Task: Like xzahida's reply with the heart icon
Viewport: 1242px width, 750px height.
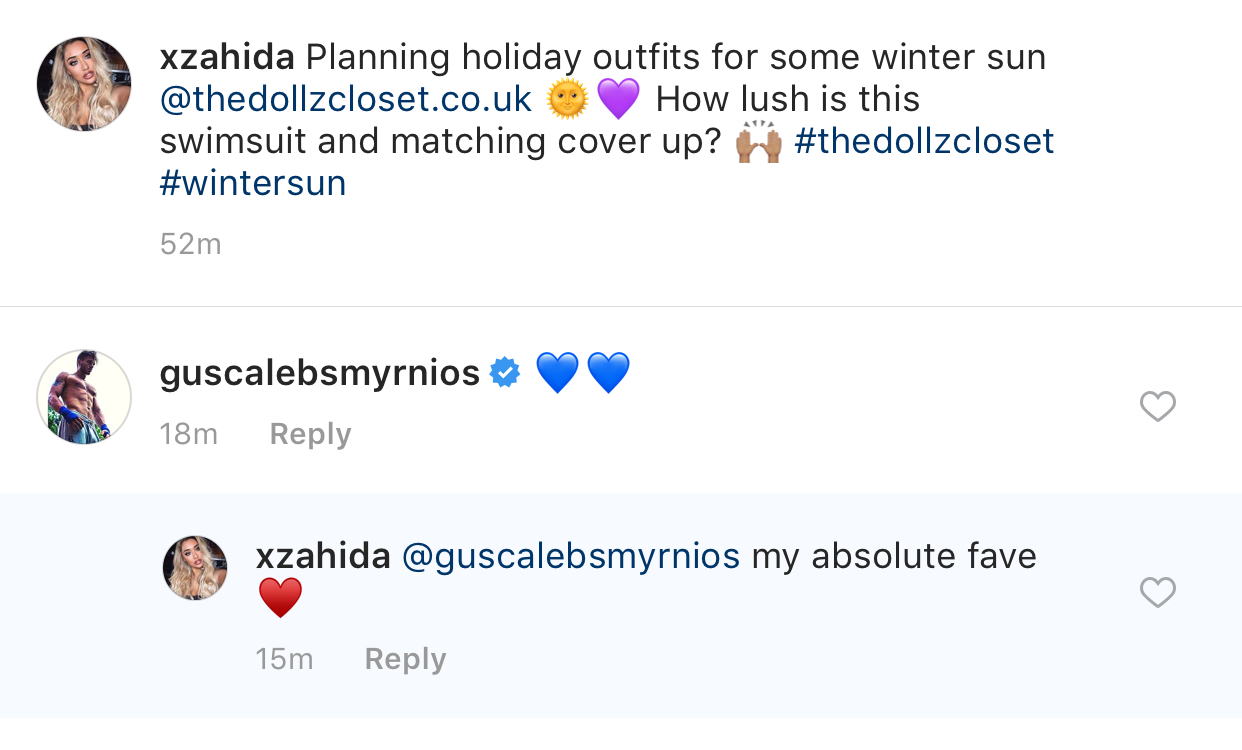Action: (x=1158, y=592)
